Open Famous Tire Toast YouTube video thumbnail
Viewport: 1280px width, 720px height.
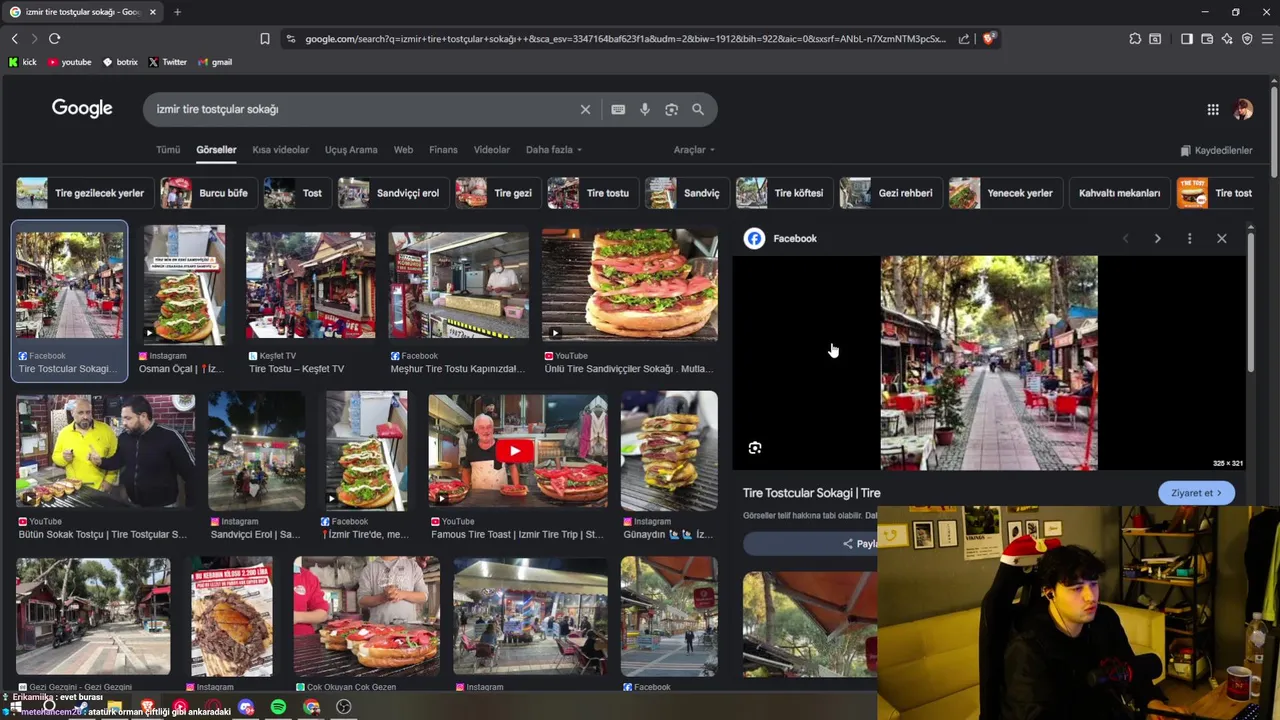coord(518,451)
